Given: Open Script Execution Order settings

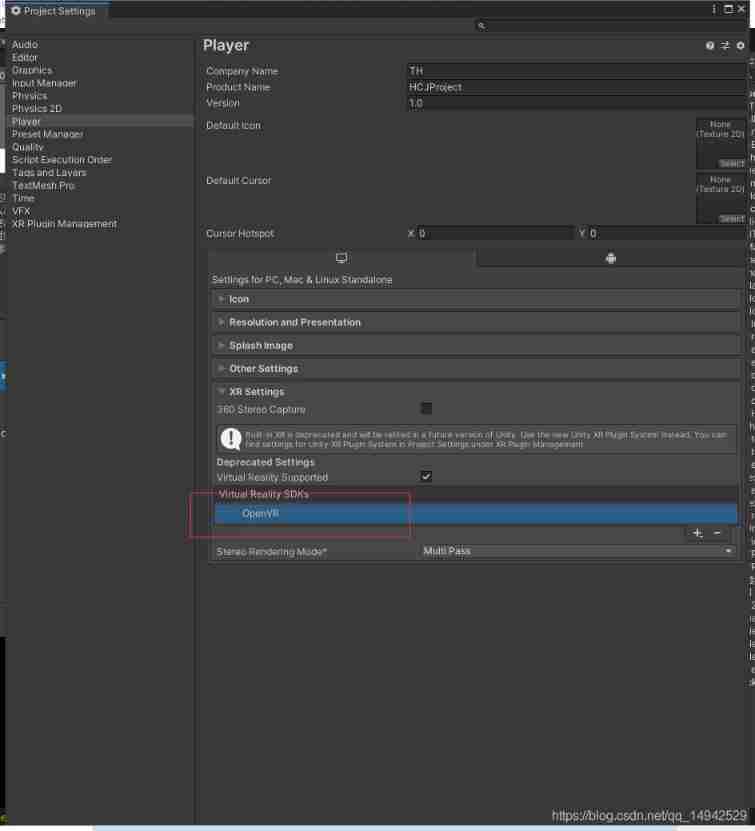Looking at the screenshot, I should (62, 160).
